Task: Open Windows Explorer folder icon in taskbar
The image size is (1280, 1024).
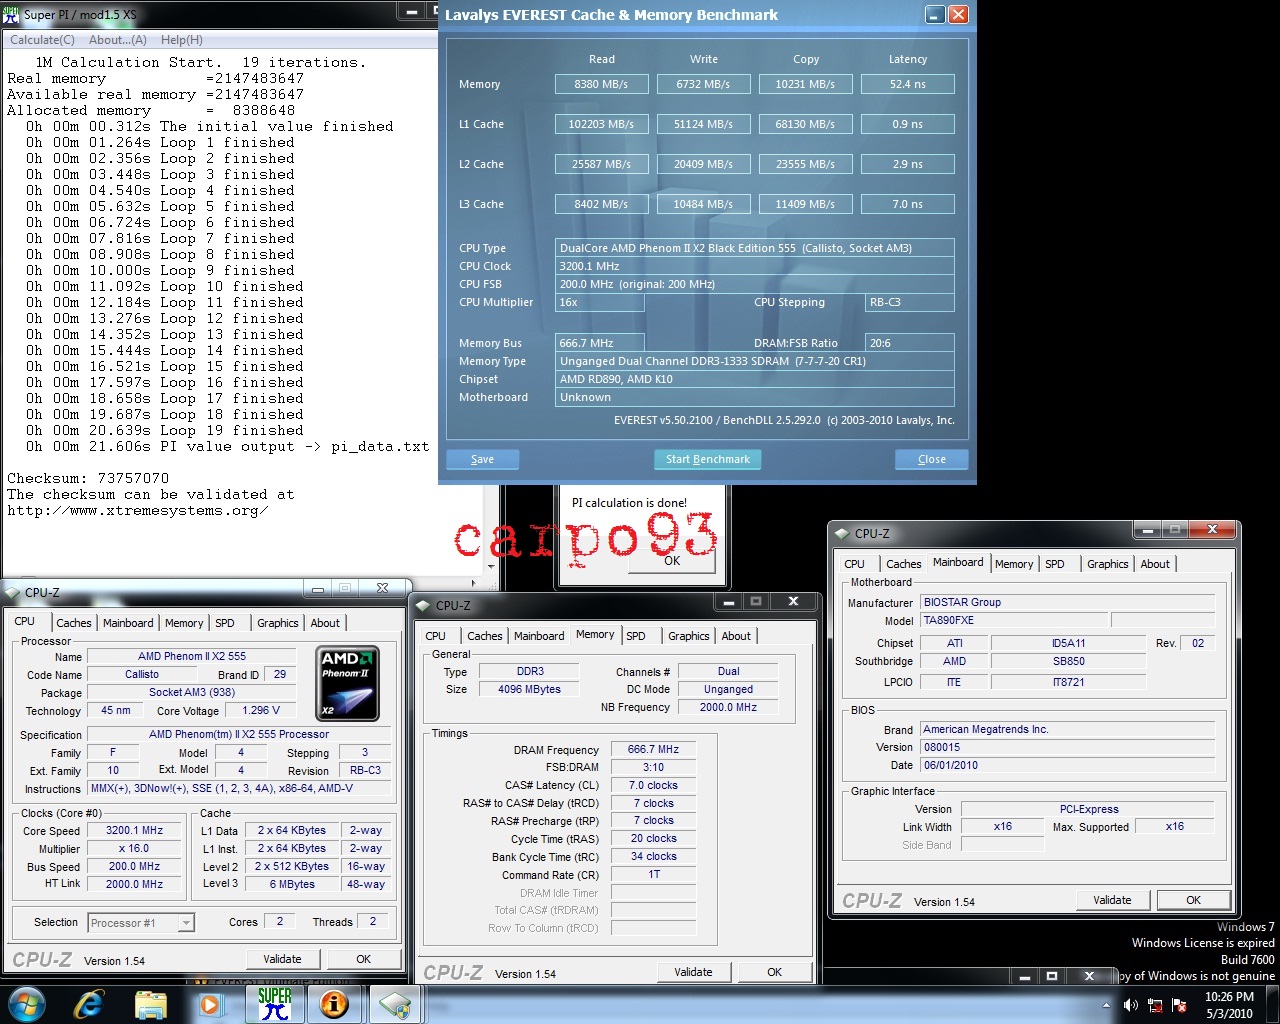Action: [150, 1004]
